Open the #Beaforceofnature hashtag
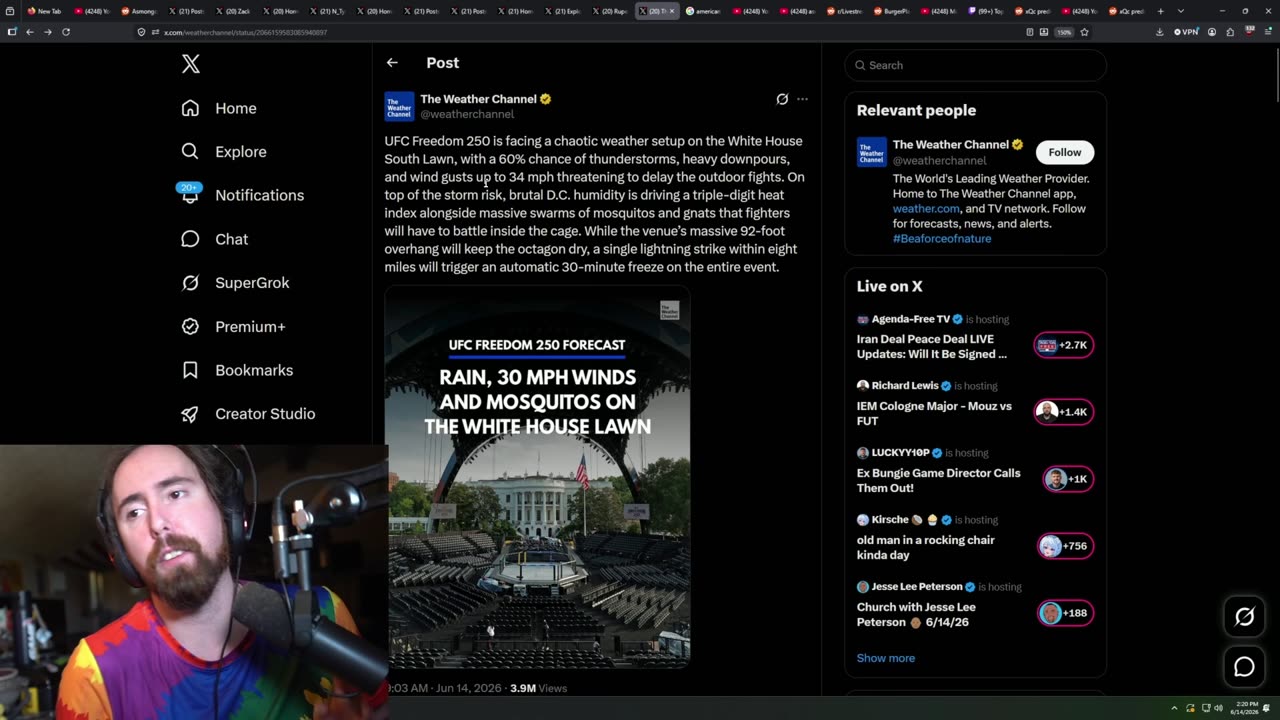This screenshot has height=720, width=1280. [942, 239]
